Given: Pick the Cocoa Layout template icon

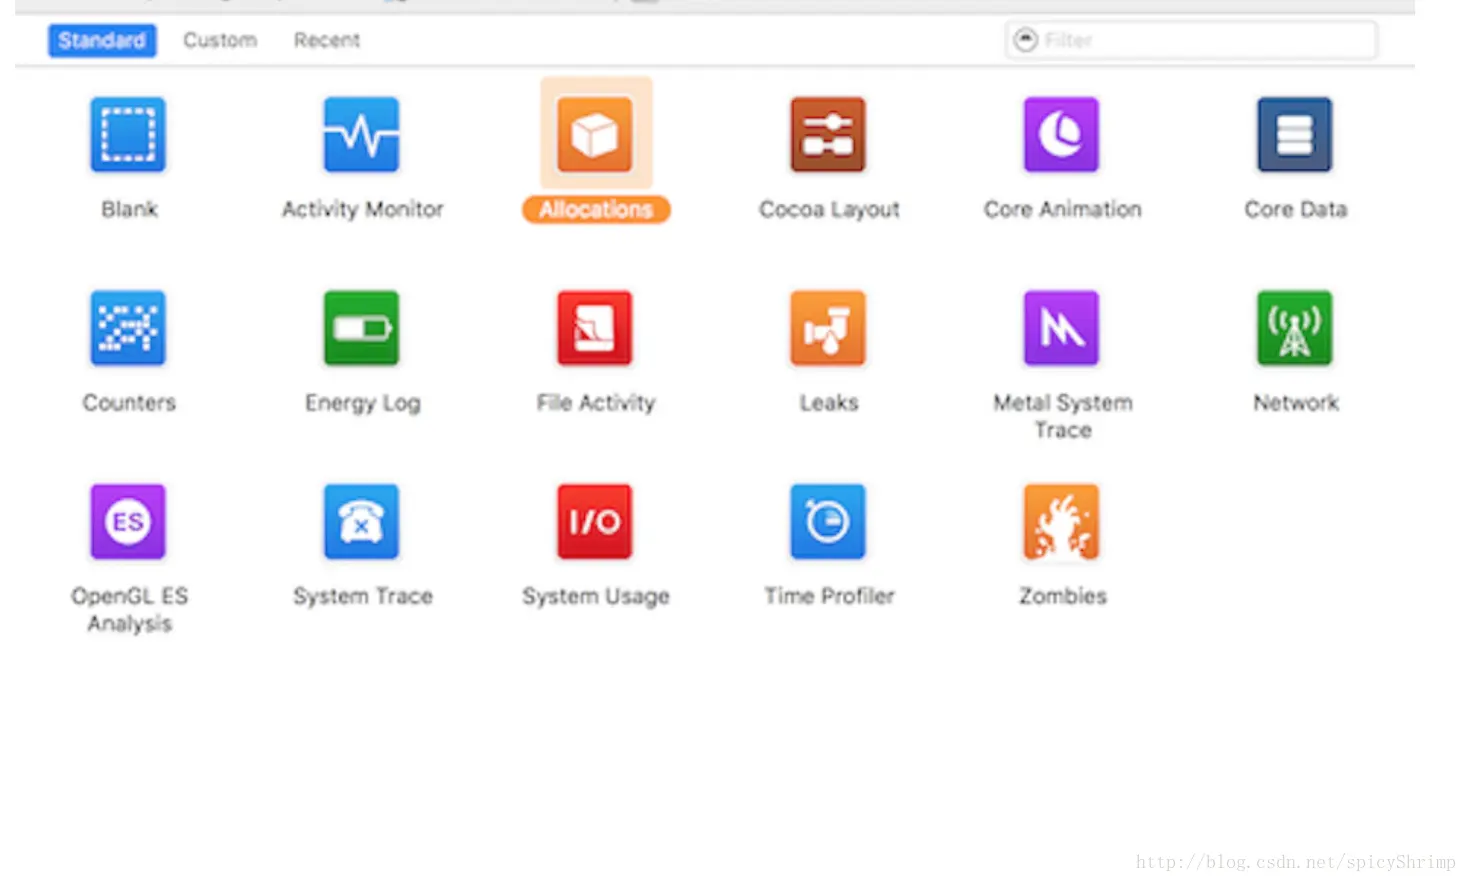Looking at the screenshot, I should click(828, 135).
